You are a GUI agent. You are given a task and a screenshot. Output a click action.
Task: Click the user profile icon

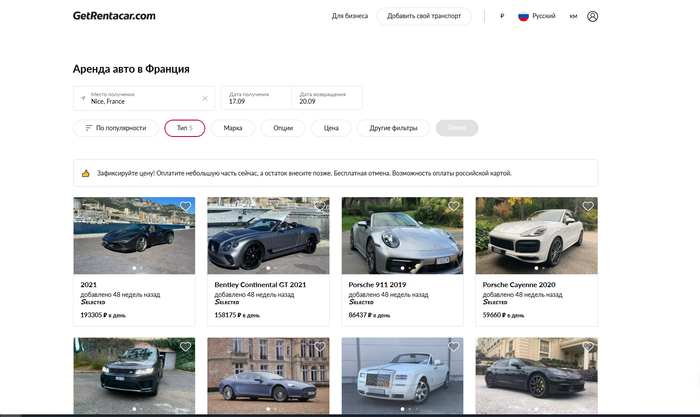click(593, 16)
